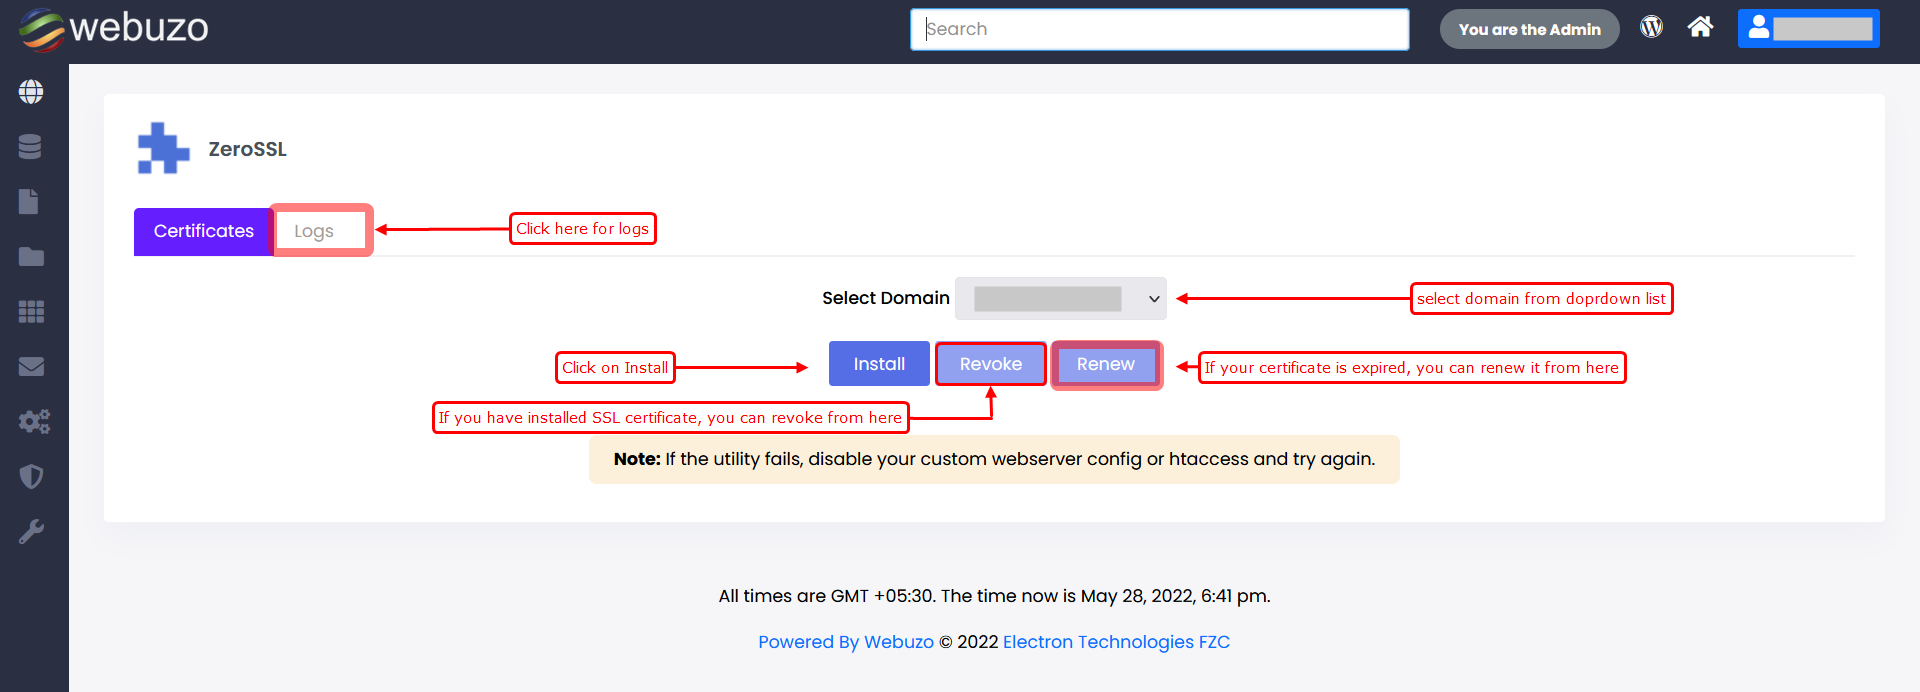This screenshot has width=1920, height=692.
Task: Click the Install button
Action: click(x=879, y=364)
